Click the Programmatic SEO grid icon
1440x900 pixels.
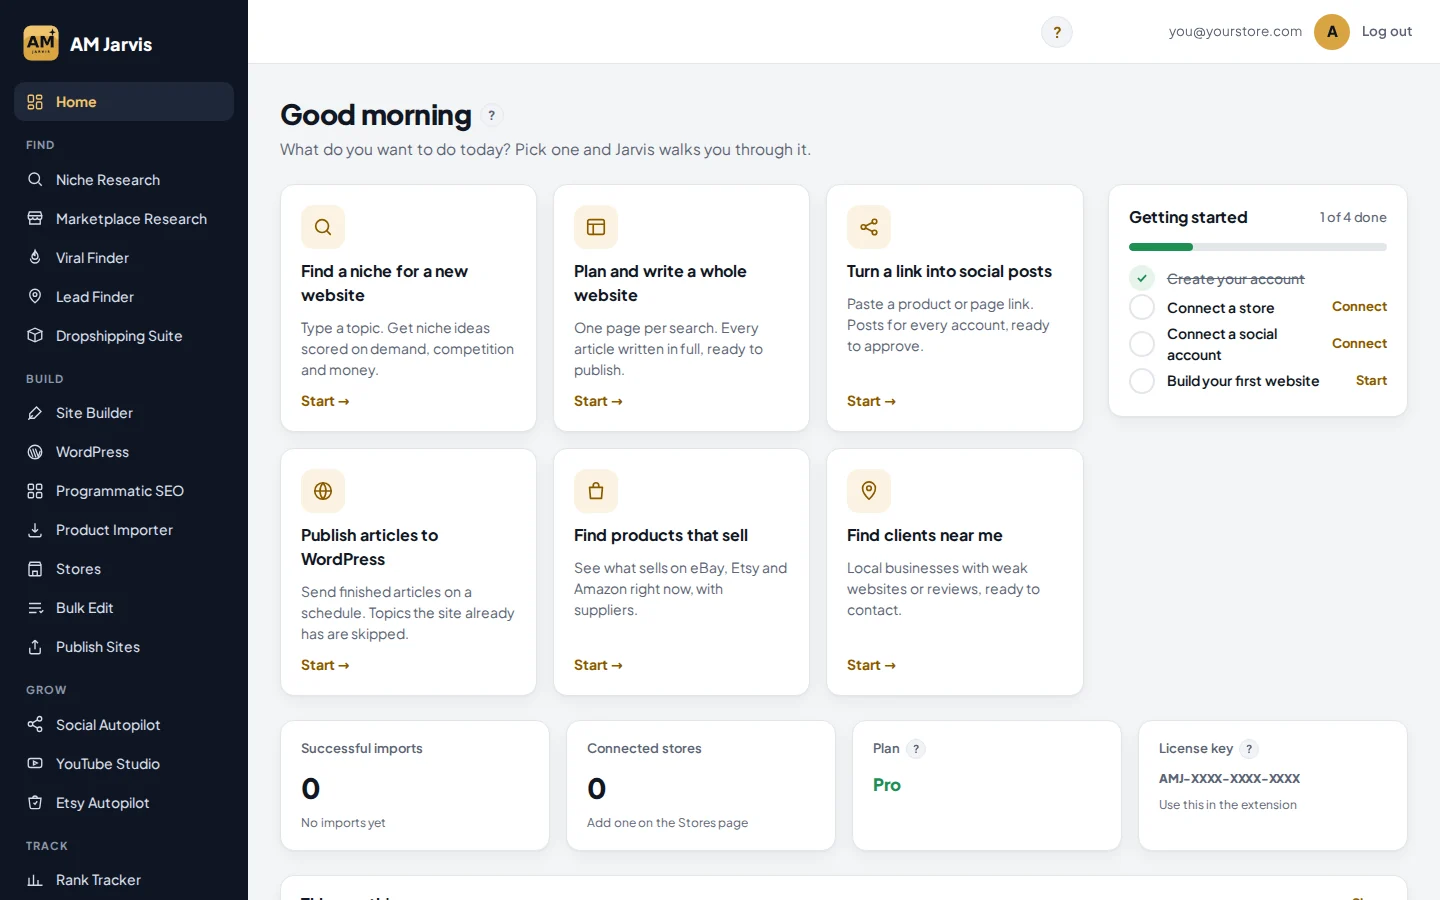(x=35, y=491)
